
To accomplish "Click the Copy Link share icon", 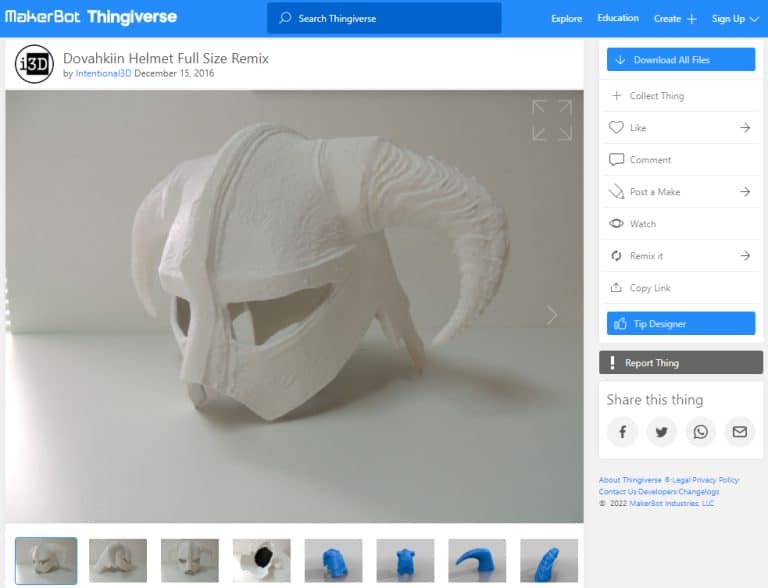I will (616, 287).
